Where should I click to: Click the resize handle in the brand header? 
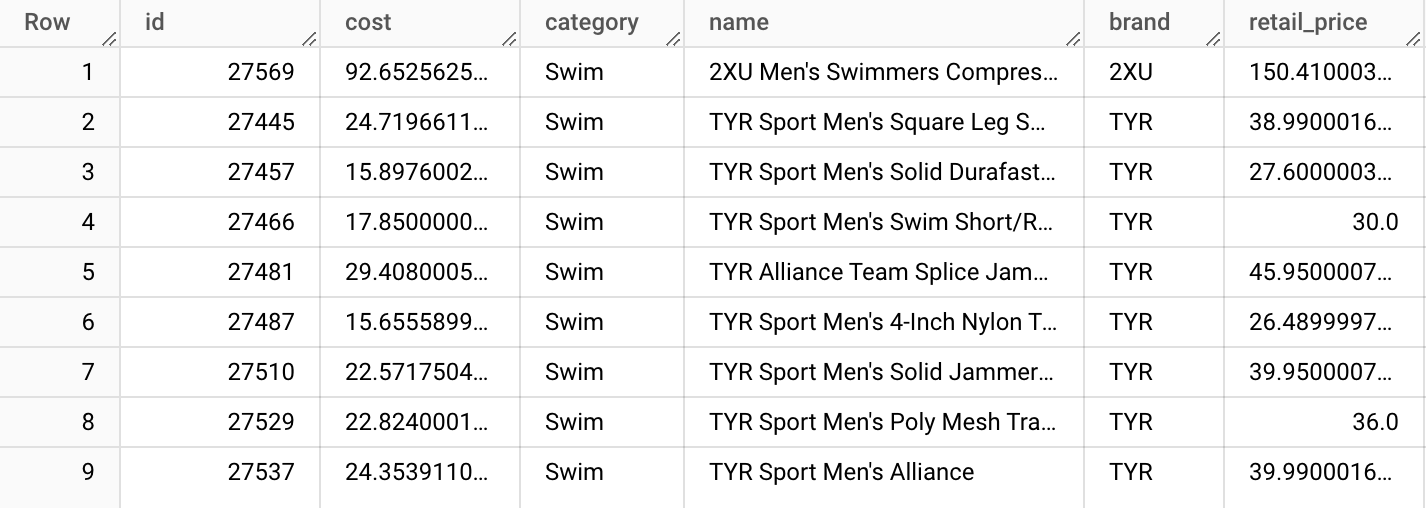[x=1213, y=40]
